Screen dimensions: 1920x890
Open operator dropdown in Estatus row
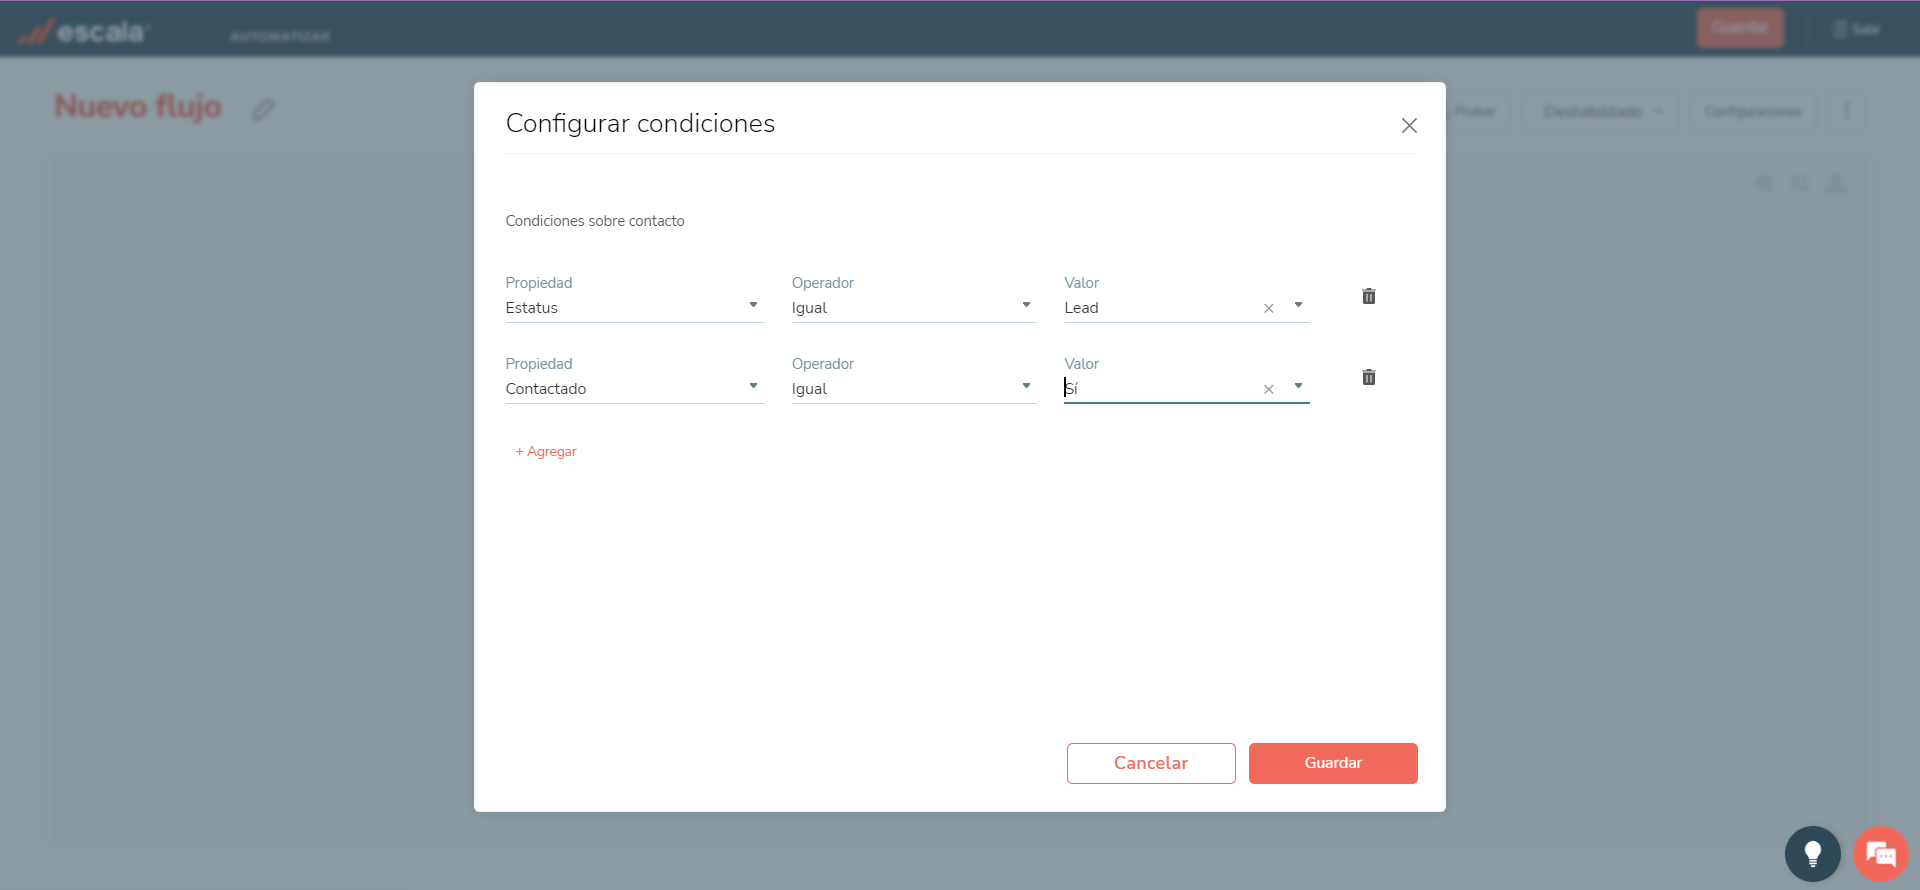coord(914,308)
